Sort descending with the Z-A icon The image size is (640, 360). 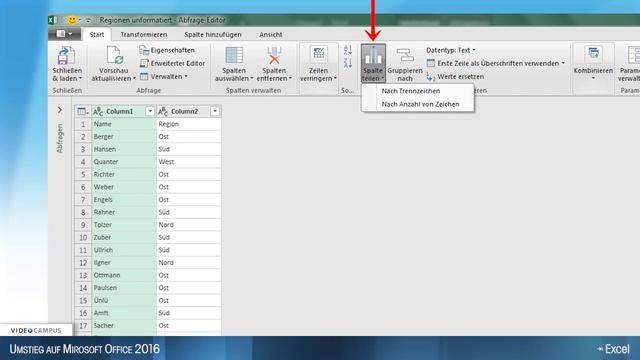coord(348,63)
